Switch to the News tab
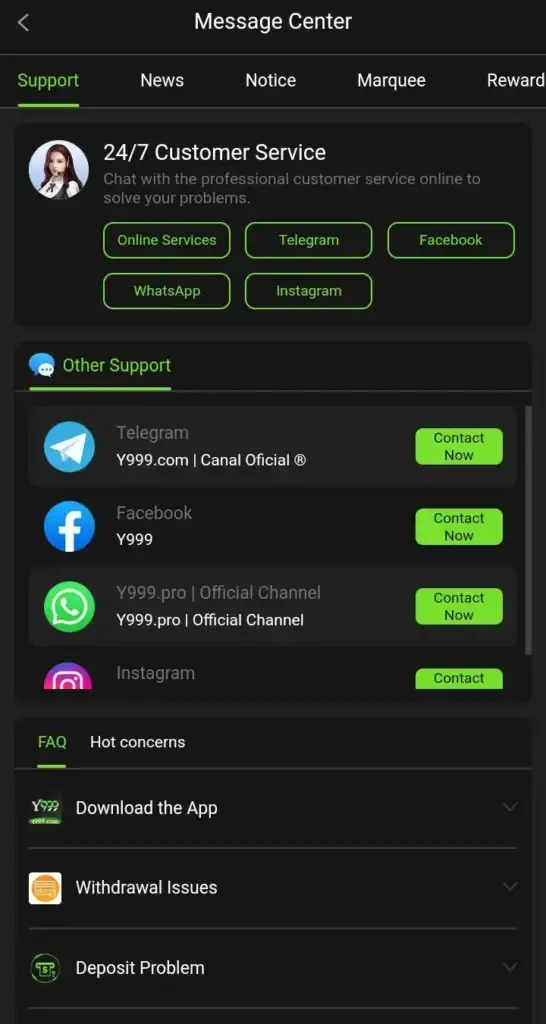 click(162, 80)
